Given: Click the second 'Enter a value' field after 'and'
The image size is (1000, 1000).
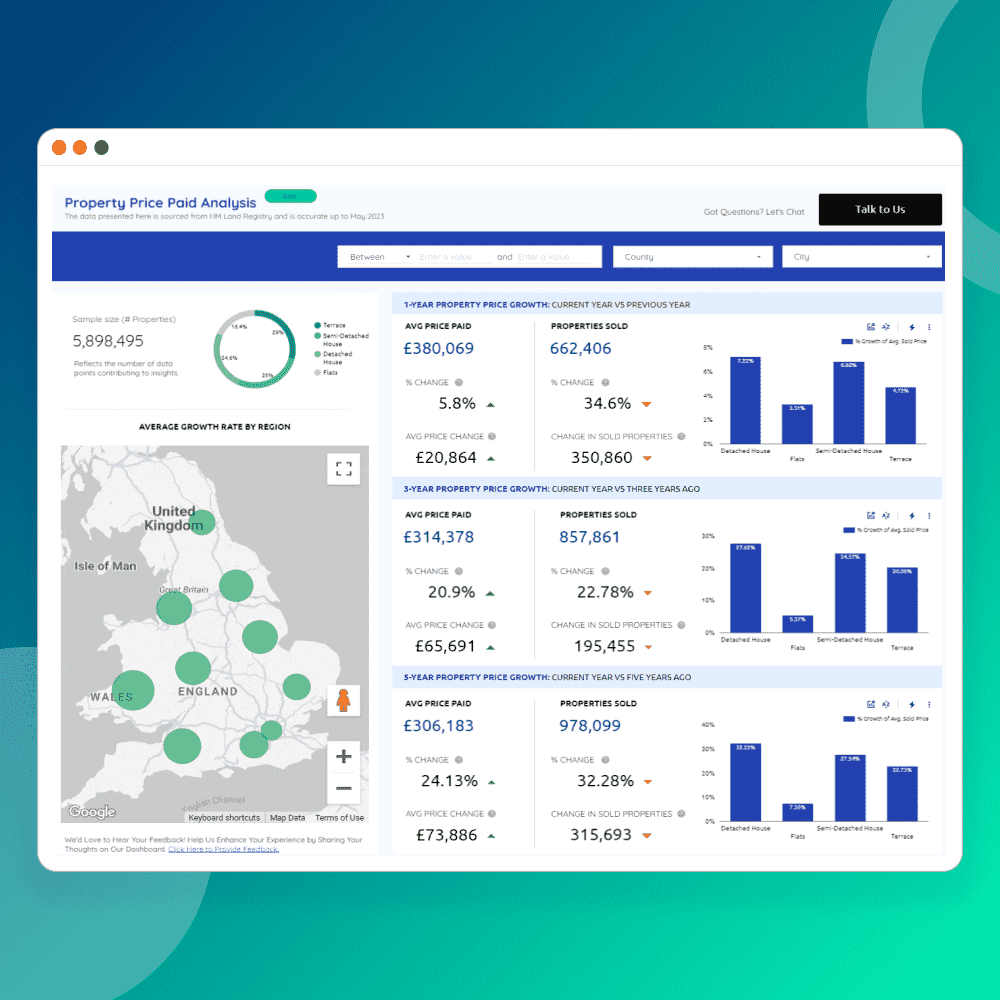Looking at the screenshot, I should coord(554,257).
